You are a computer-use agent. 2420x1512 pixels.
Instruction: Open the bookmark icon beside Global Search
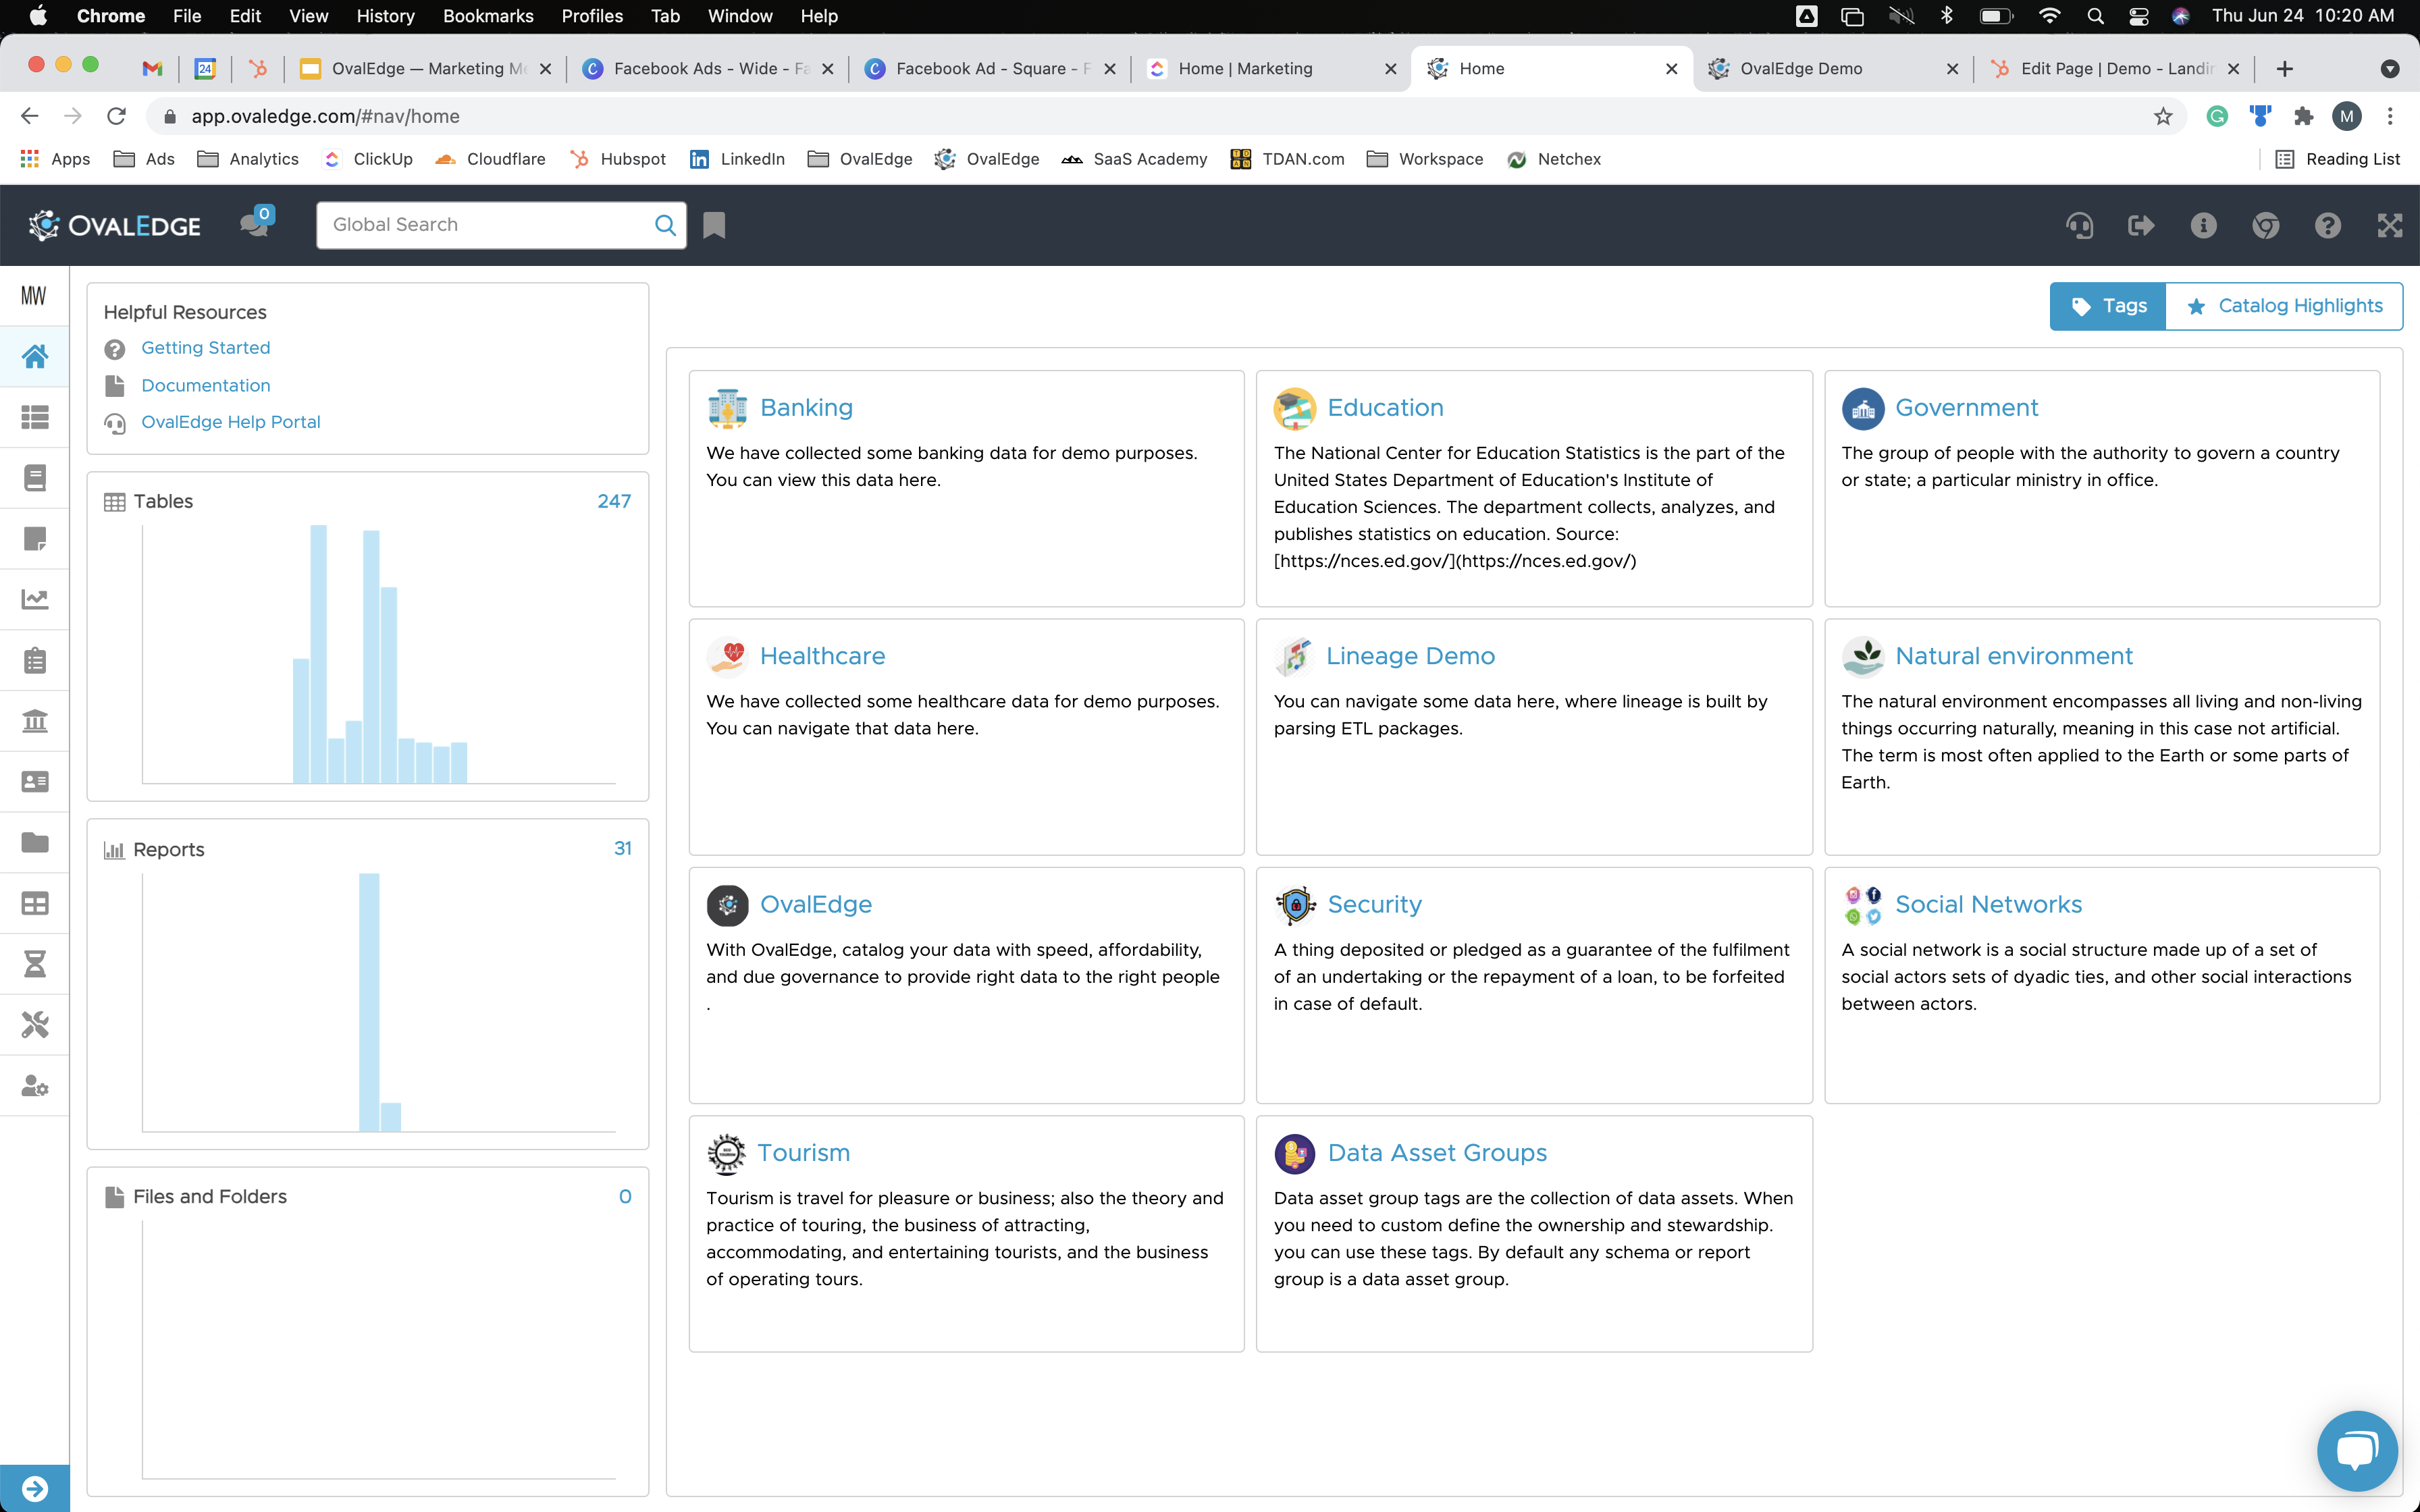tap(714, 225)
